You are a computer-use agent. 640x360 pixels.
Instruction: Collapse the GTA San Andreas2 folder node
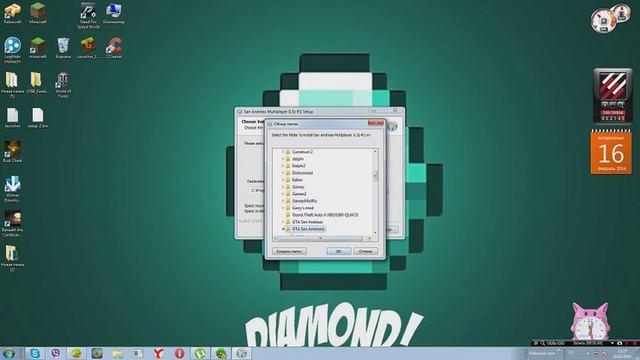(282, 229)
